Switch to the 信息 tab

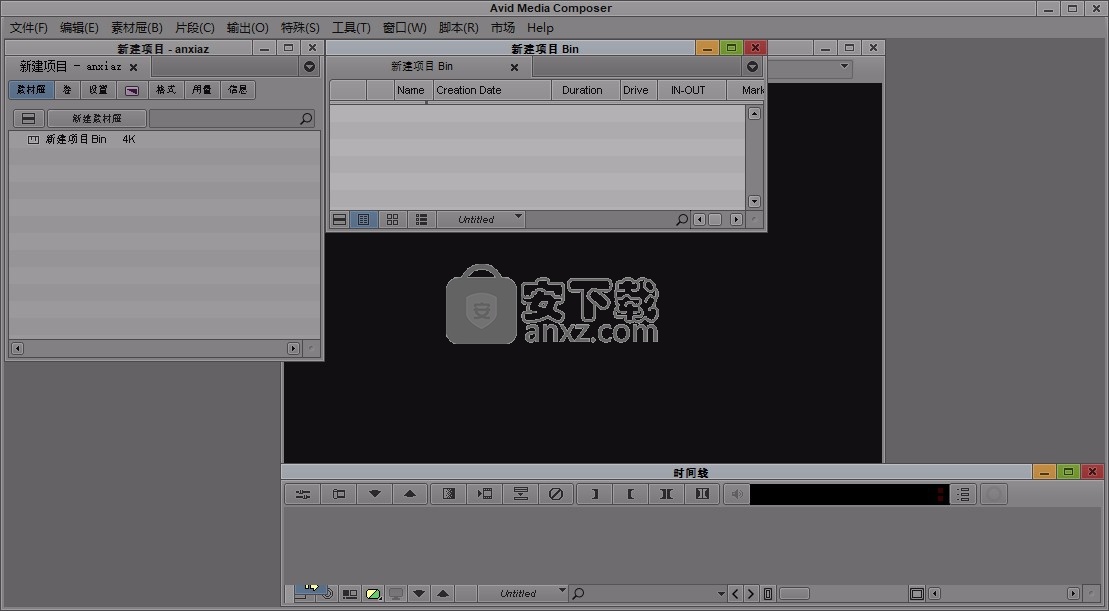pos(238,91)
